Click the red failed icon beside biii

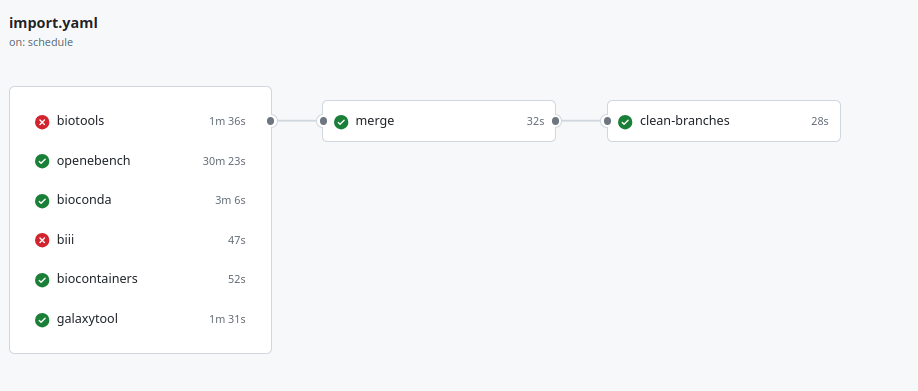point(42,240)
